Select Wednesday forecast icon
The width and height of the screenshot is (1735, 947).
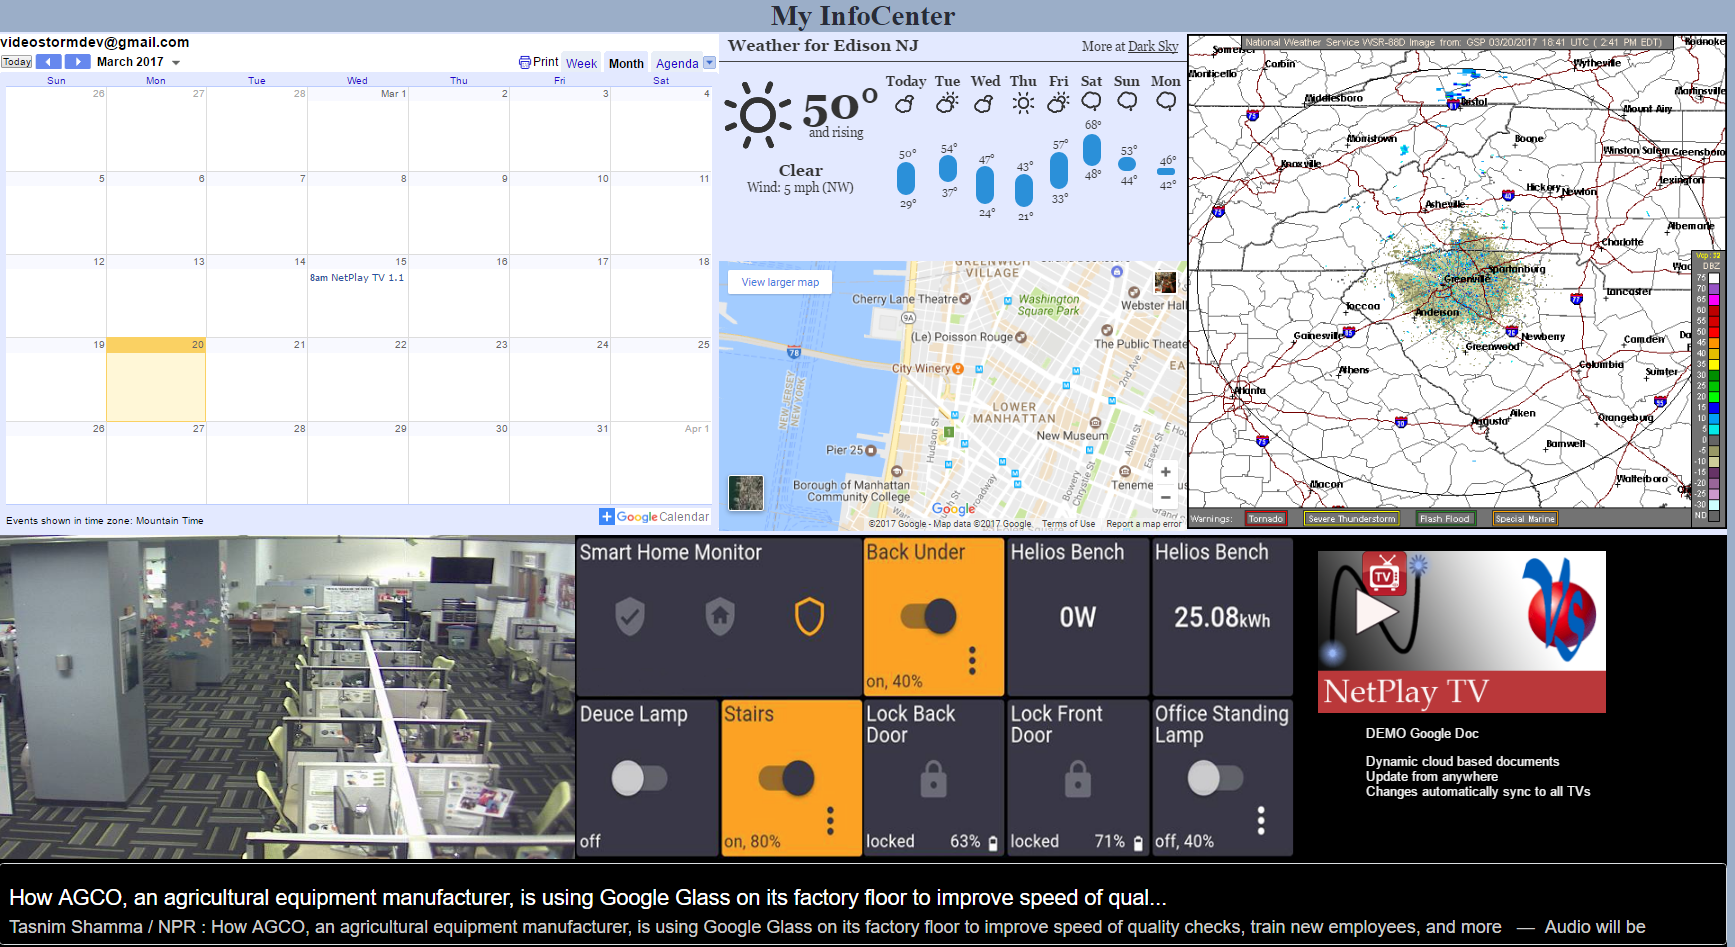point(984,103)
